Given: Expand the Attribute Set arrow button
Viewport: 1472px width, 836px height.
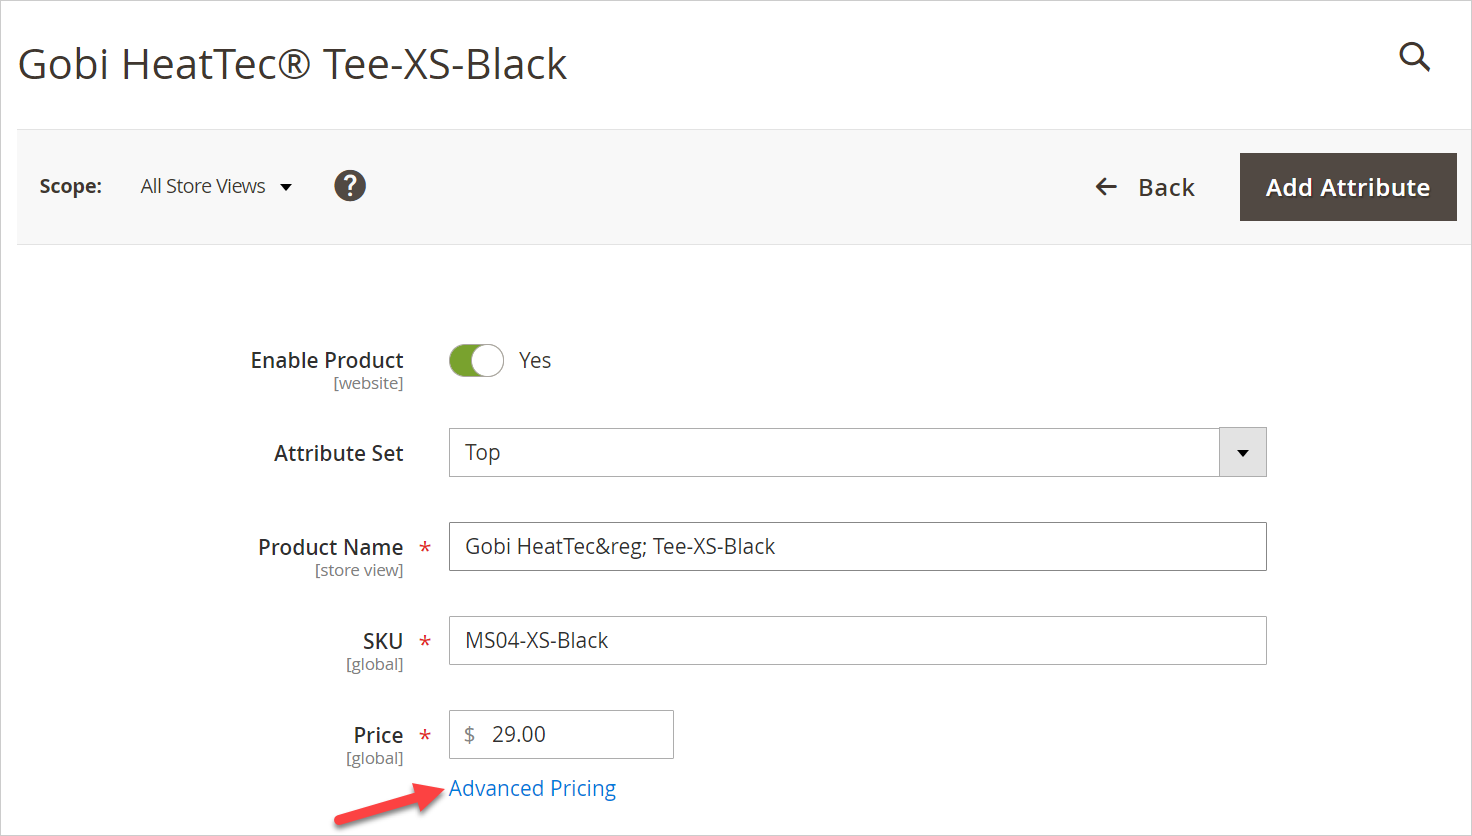Looking at the screenshot, I should pyautogui.click(x=1243, y=453).
